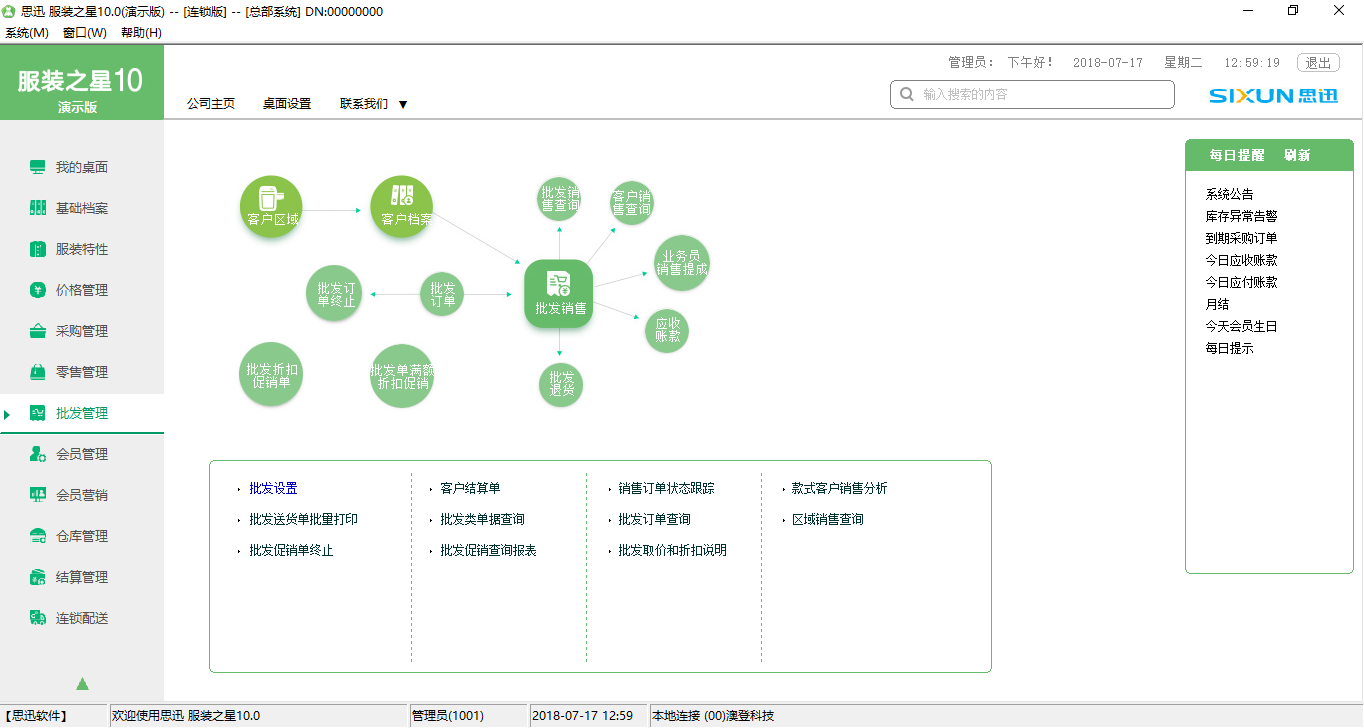Open 批发退货 workflow node
Viewport: 1364px width, 728px height.
coord(561,385)
